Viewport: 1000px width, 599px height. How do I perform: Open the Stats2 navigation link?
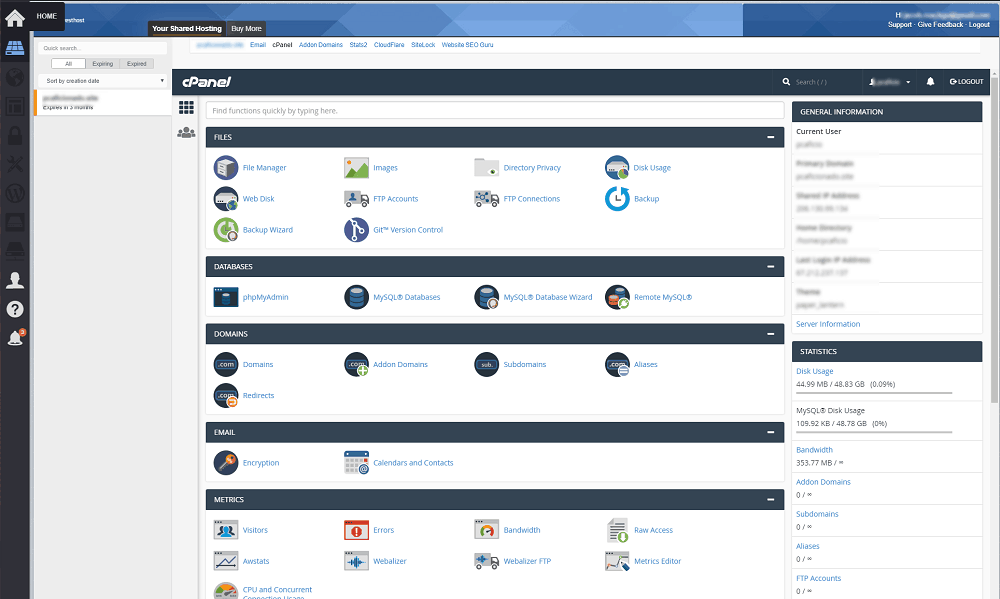358,45
